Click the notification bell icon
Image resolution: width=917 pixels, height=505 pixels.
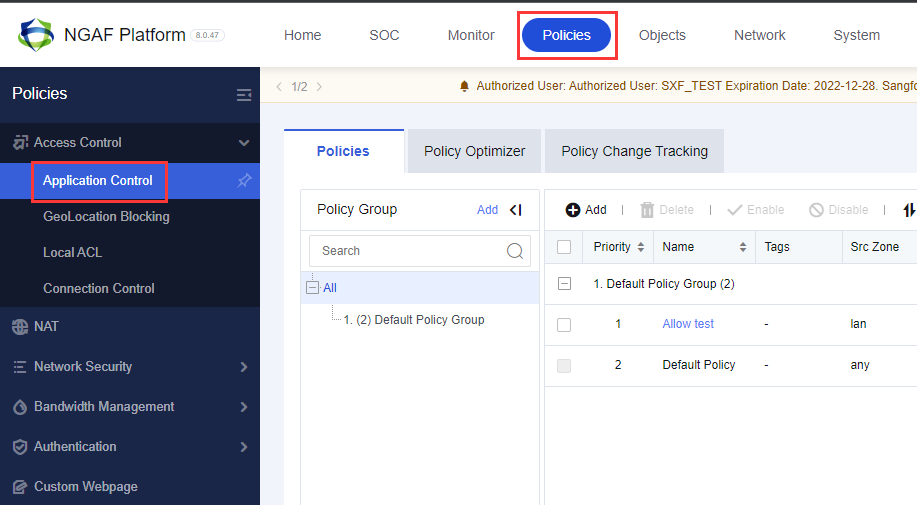click(464, 87)
